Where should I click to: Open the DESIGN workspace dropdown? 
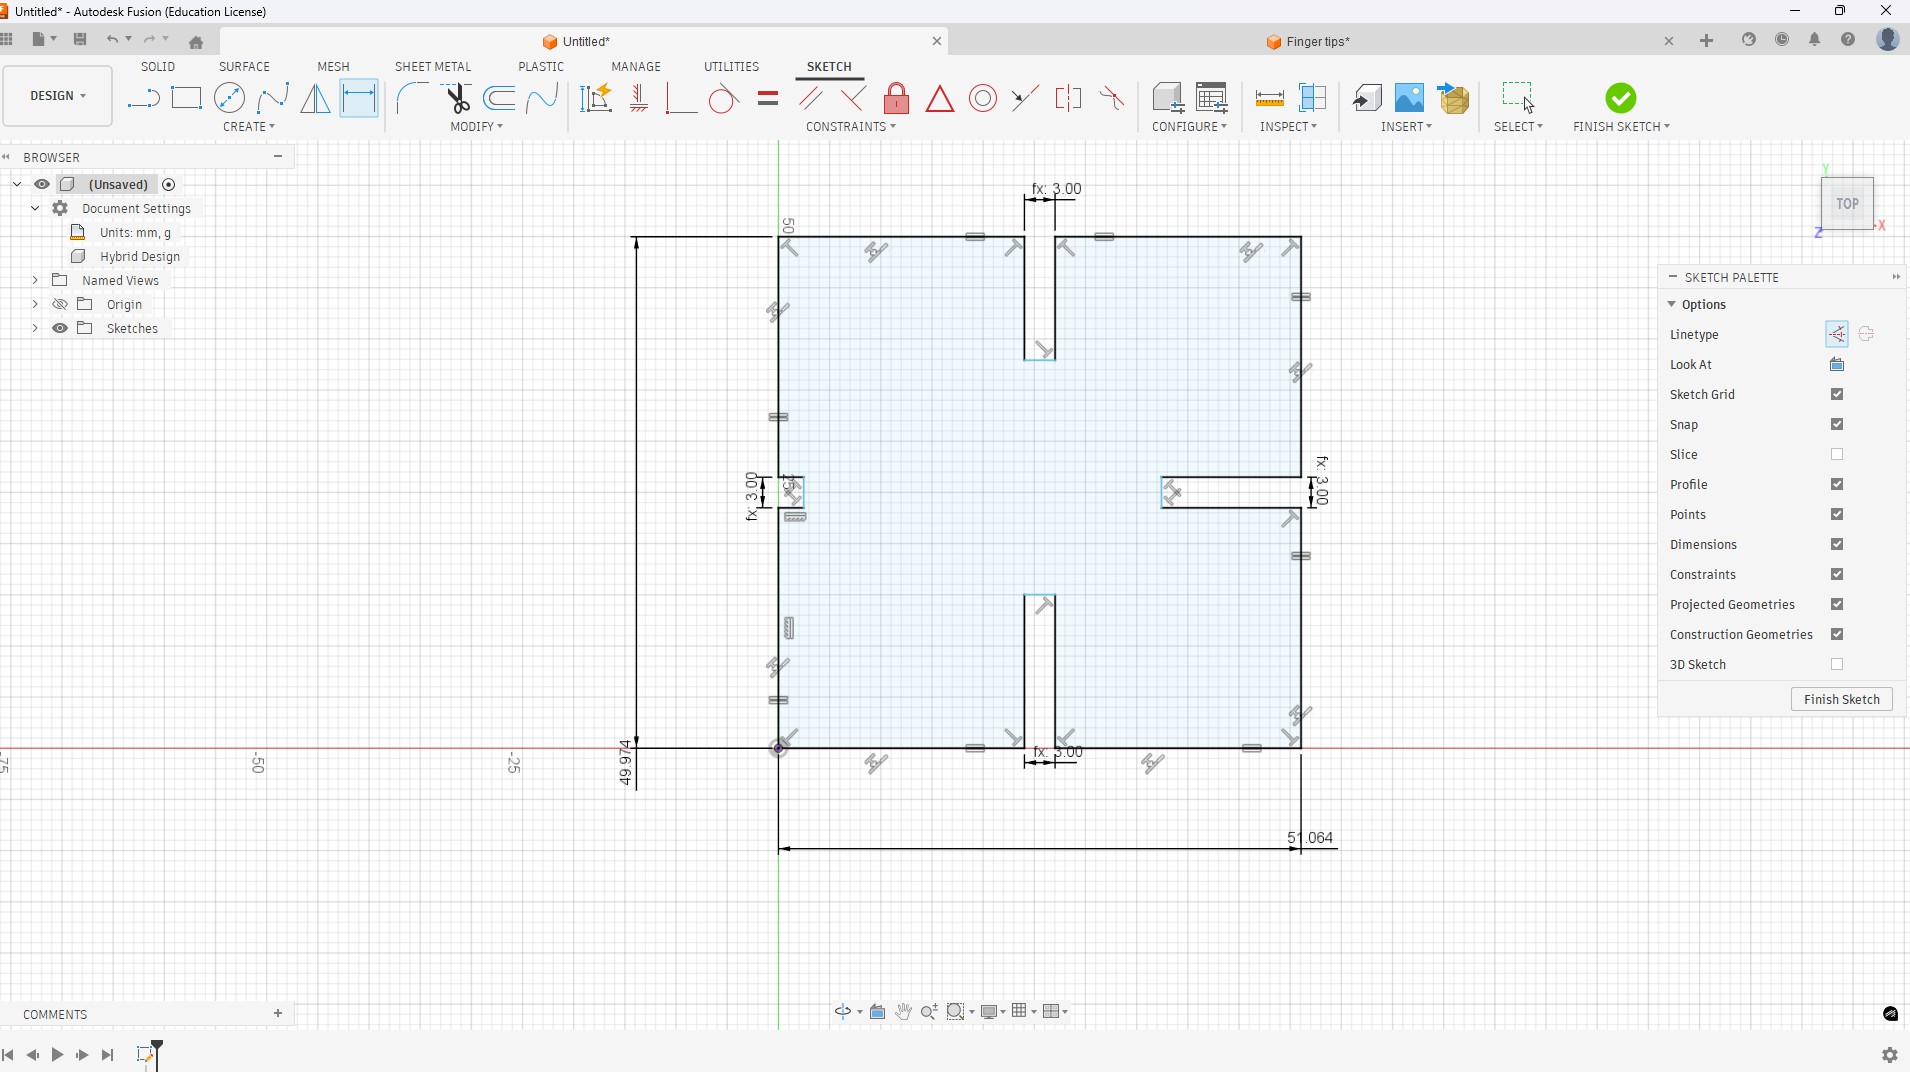(58, 96)
